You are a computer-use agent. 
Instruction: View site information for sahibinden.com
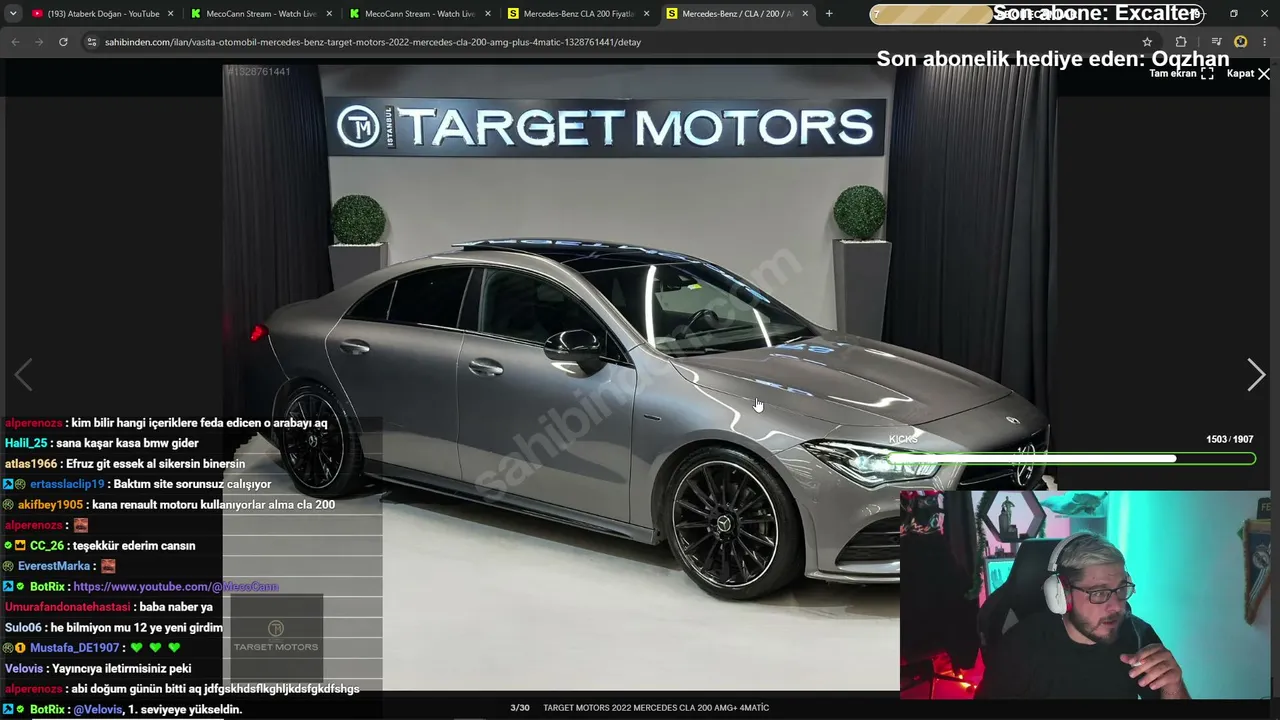tap(92, 42)
